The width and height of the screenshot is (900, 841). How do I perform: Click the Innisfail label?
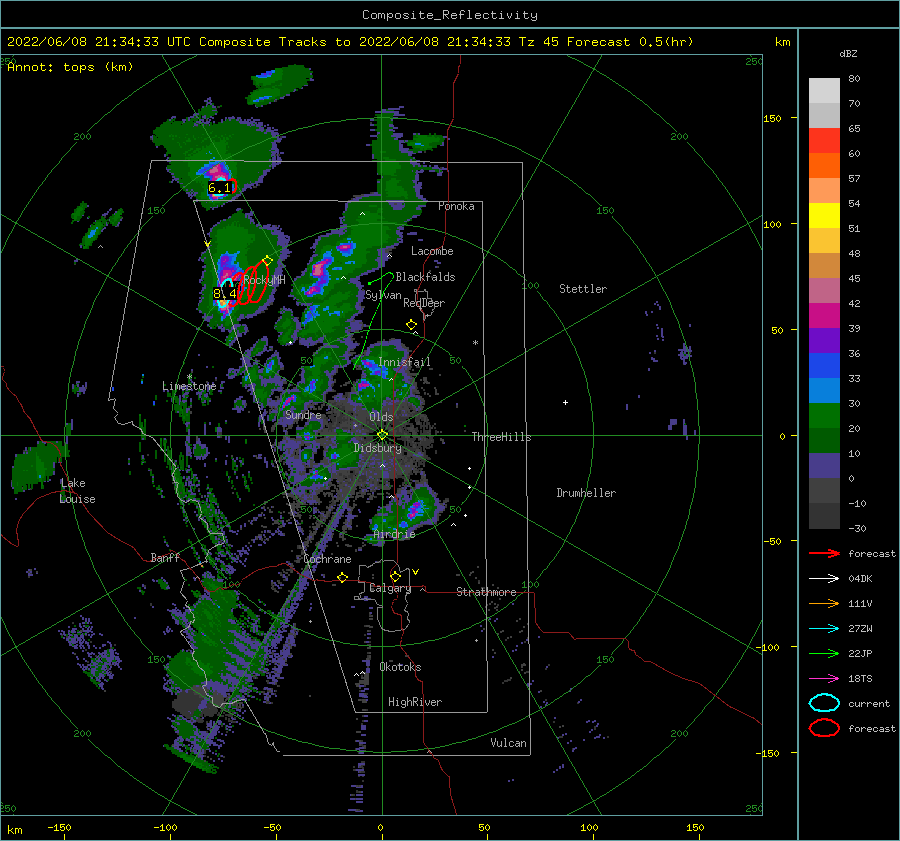tap(404, 362)
